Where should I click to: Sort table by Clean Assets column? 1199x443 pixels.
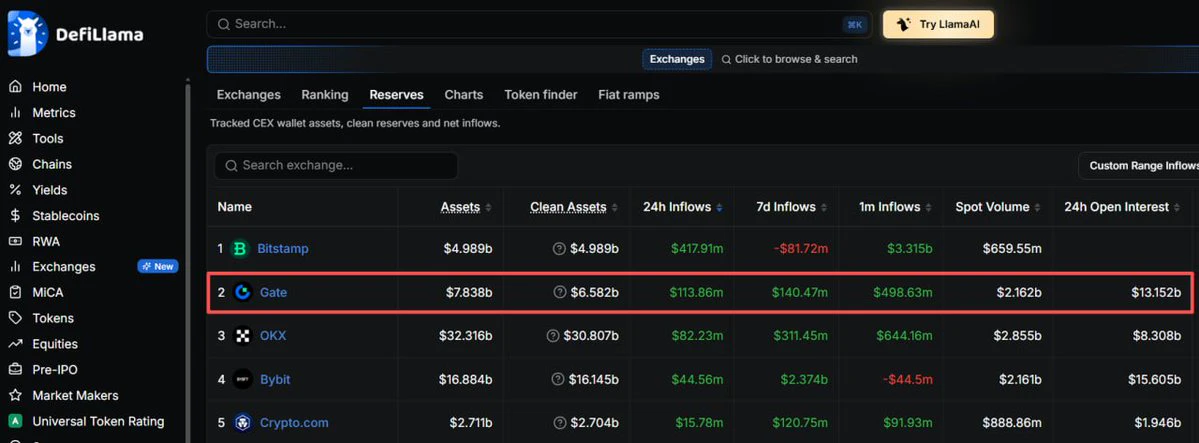574,207
